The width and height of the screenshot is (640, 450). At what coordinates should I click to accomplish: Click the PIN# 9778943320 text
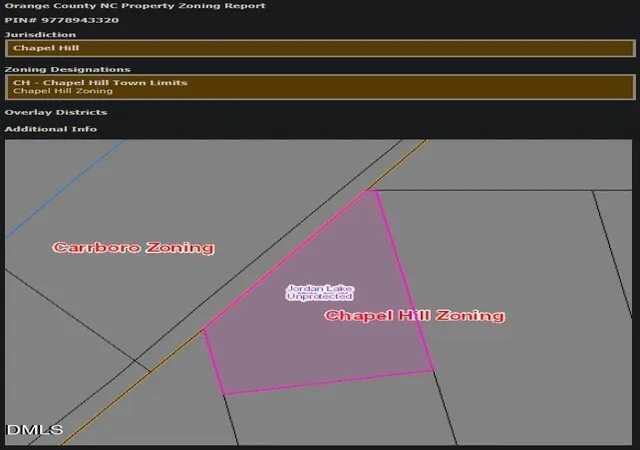click(62, 20)
